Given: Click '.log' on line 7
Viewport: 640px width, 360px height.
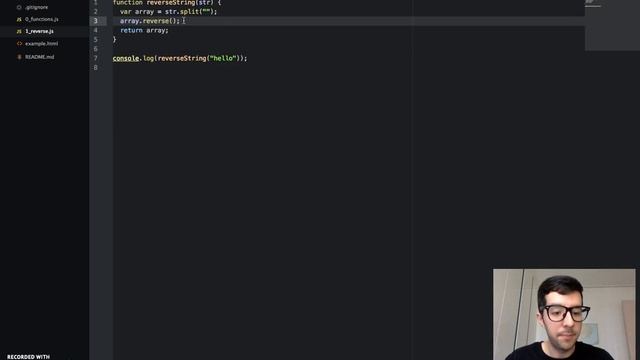Looking at the screenshot, I should click(147, 58).
